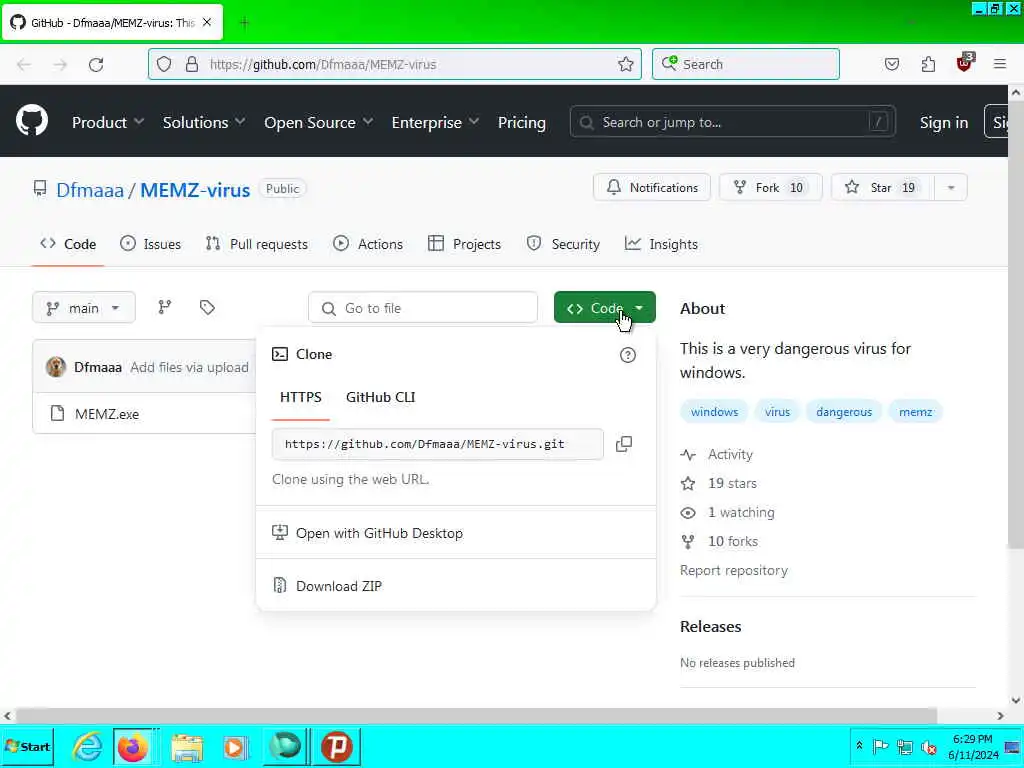
Task: Select the Code repository tab
Action: 68,244
